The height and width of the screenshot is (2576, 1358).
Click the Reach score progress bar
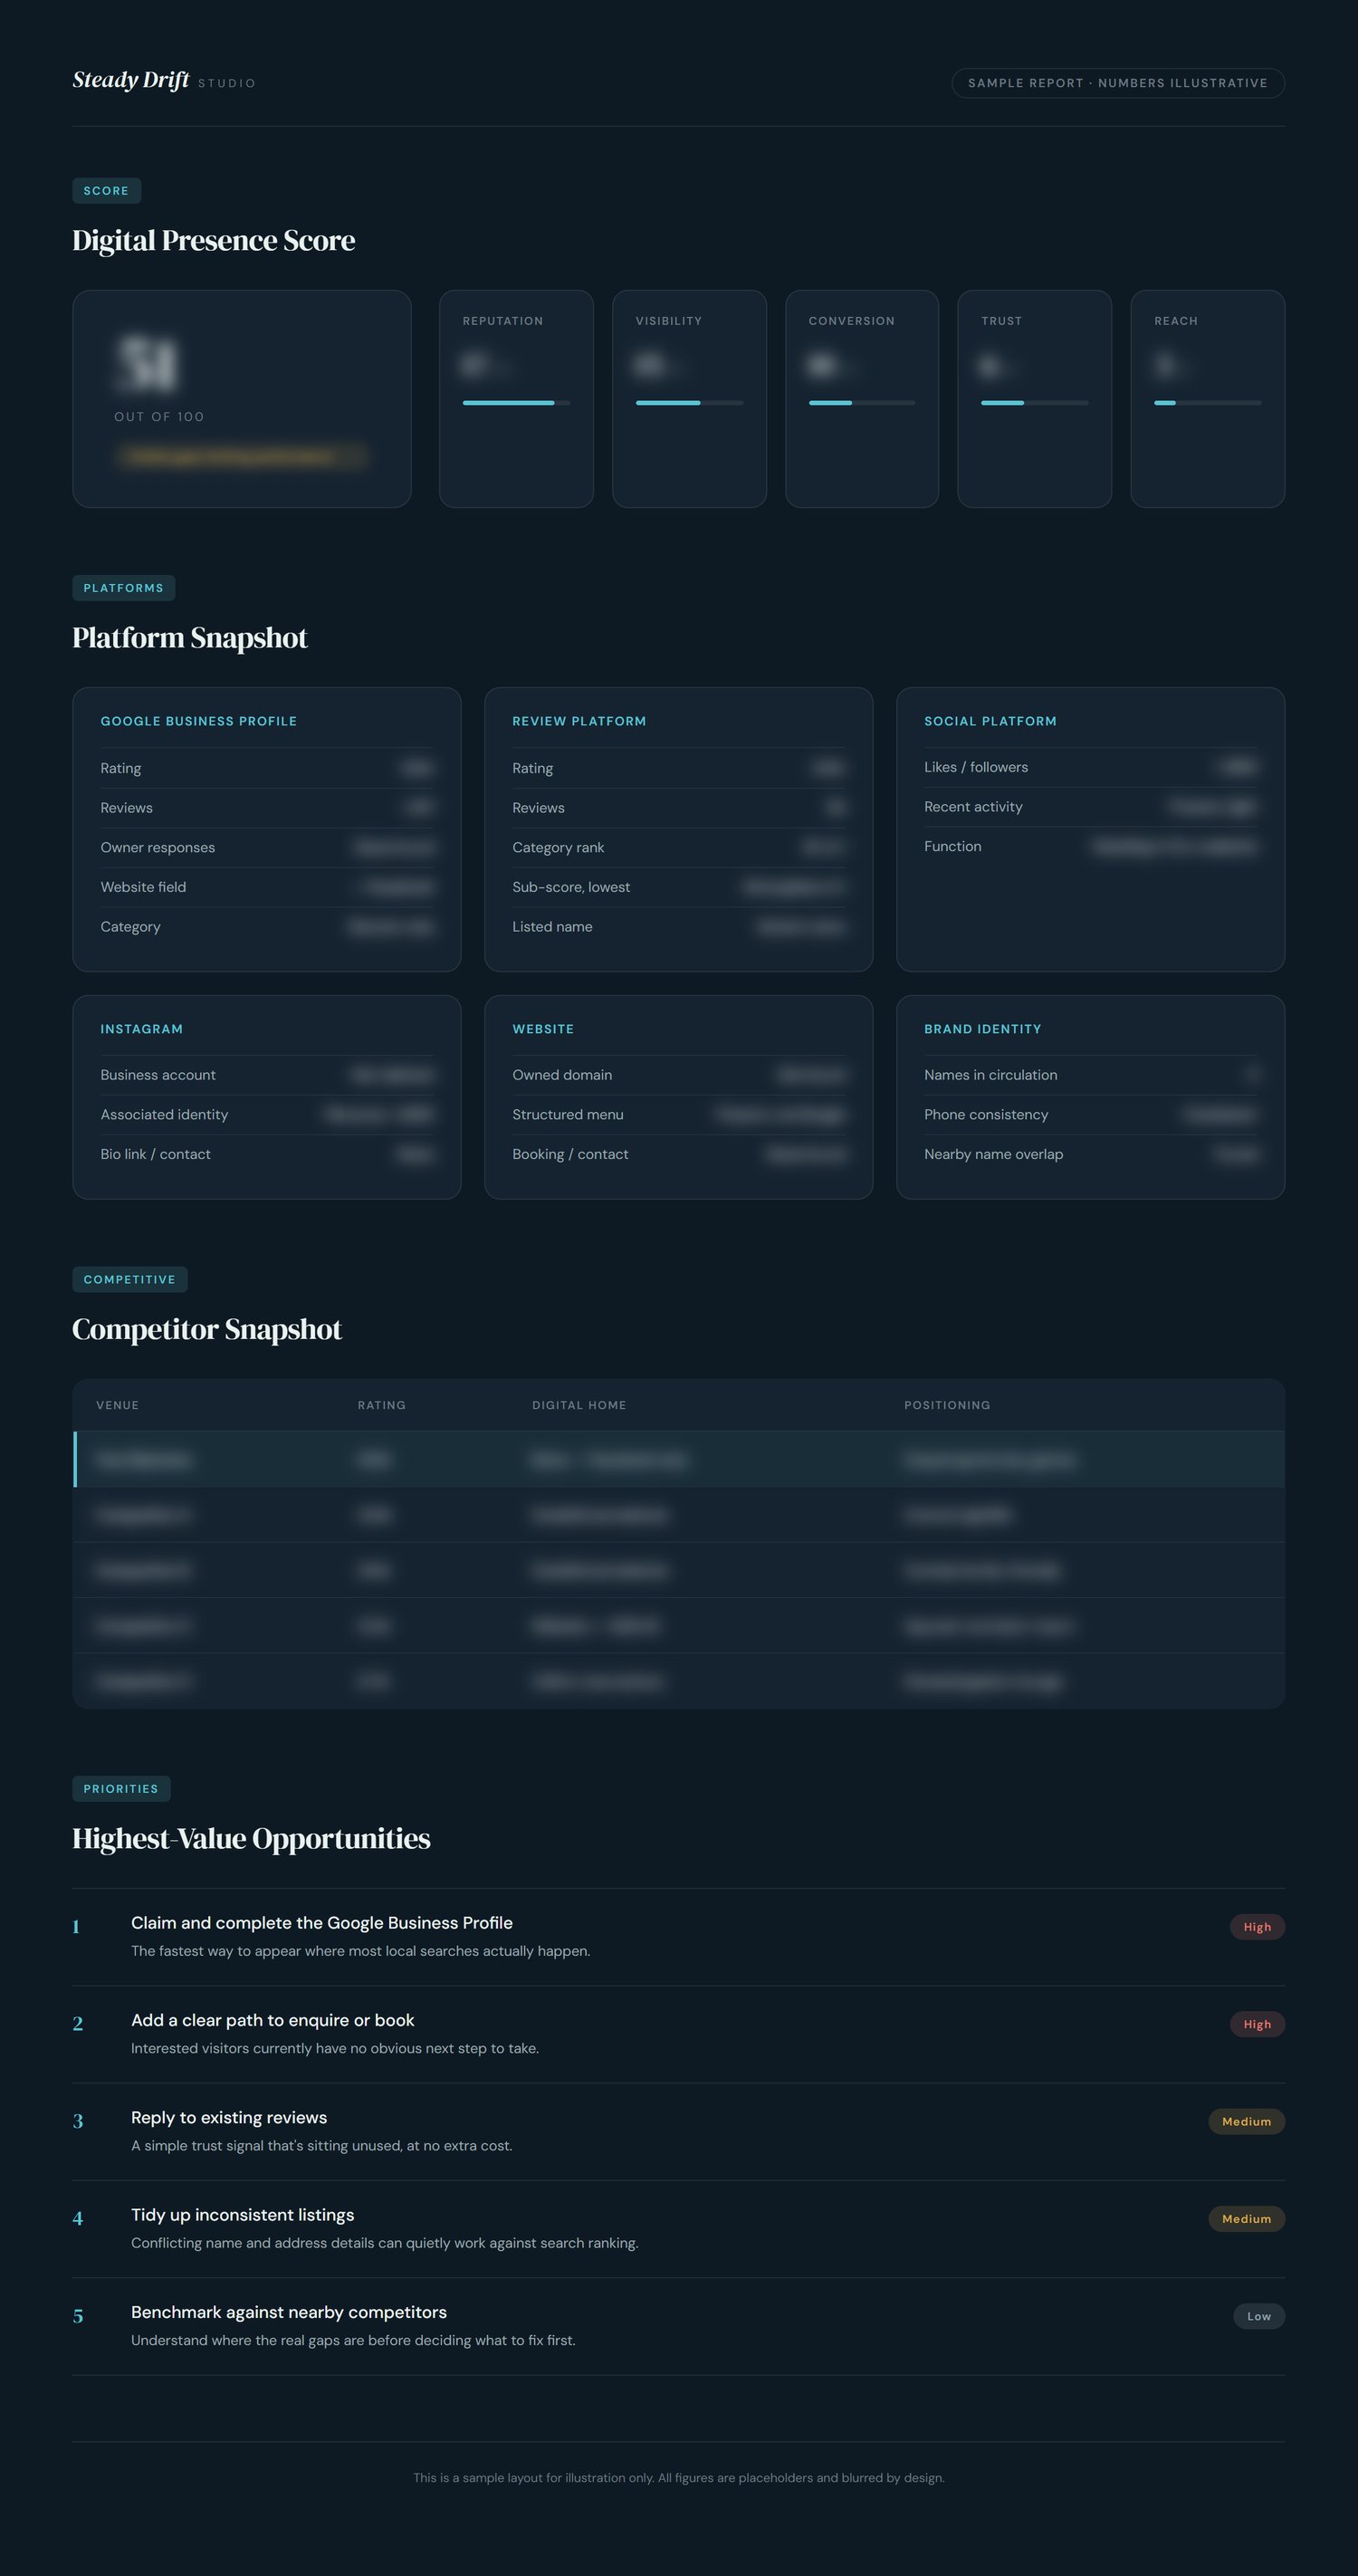(x=1207, y=403)
